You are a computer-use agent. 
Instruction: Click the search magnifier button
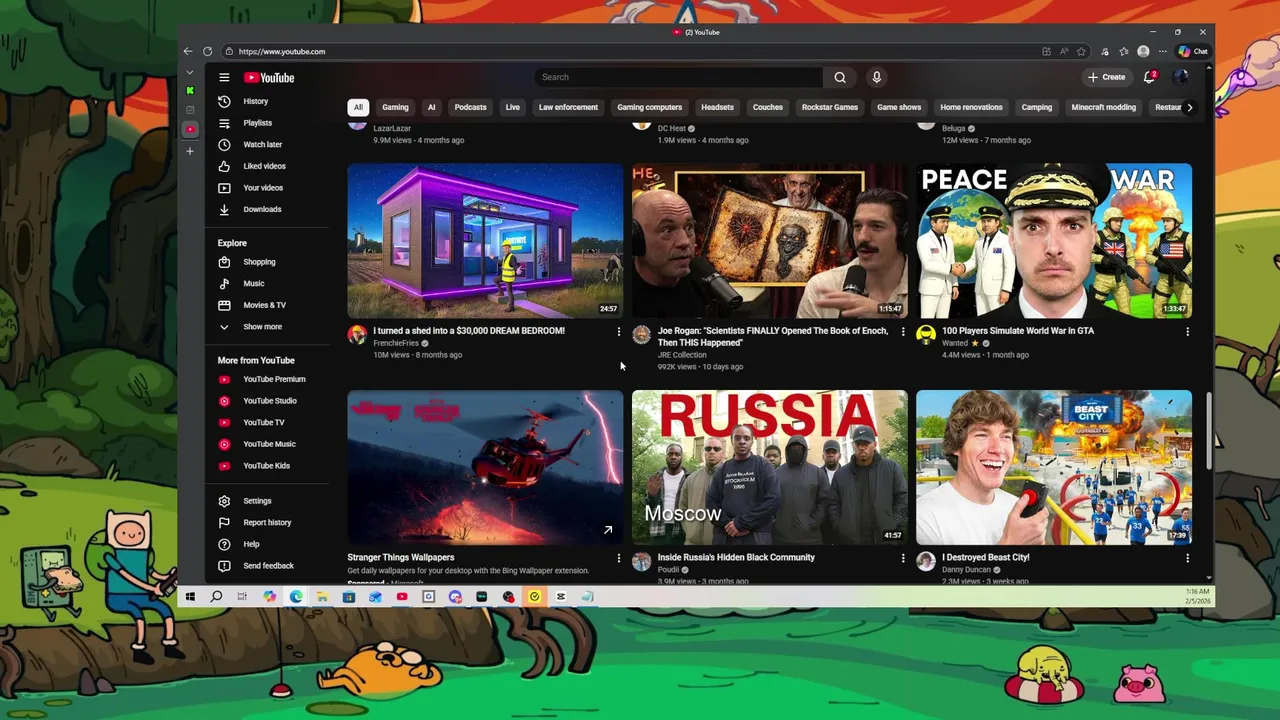pos(840,77)
